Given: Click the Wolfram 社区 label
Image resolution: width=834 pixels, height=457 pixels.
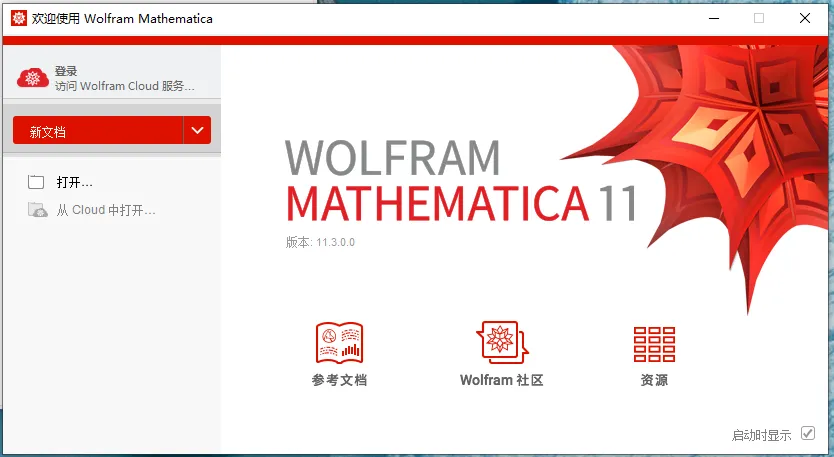Looking at the screenshot, I should (502, 380).
